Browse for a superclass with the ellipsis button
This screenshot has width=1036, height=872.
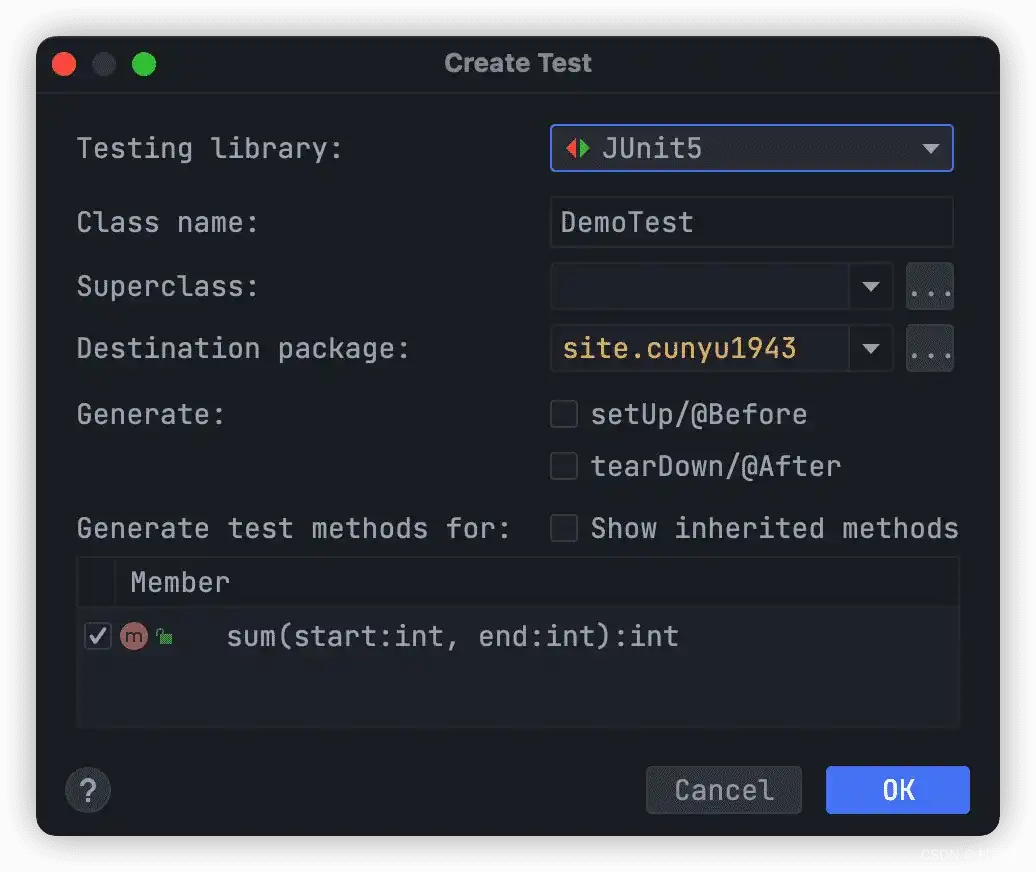click(929, 287)
